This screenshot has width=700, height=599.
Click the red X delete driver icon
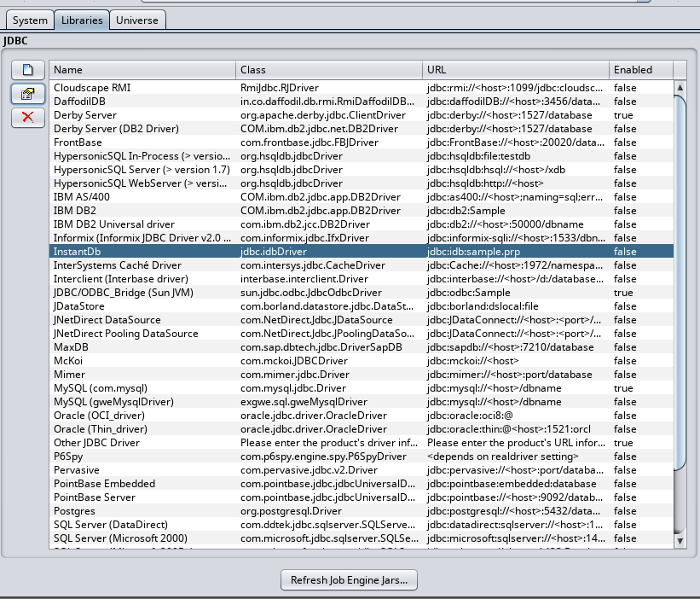point(27,118)
